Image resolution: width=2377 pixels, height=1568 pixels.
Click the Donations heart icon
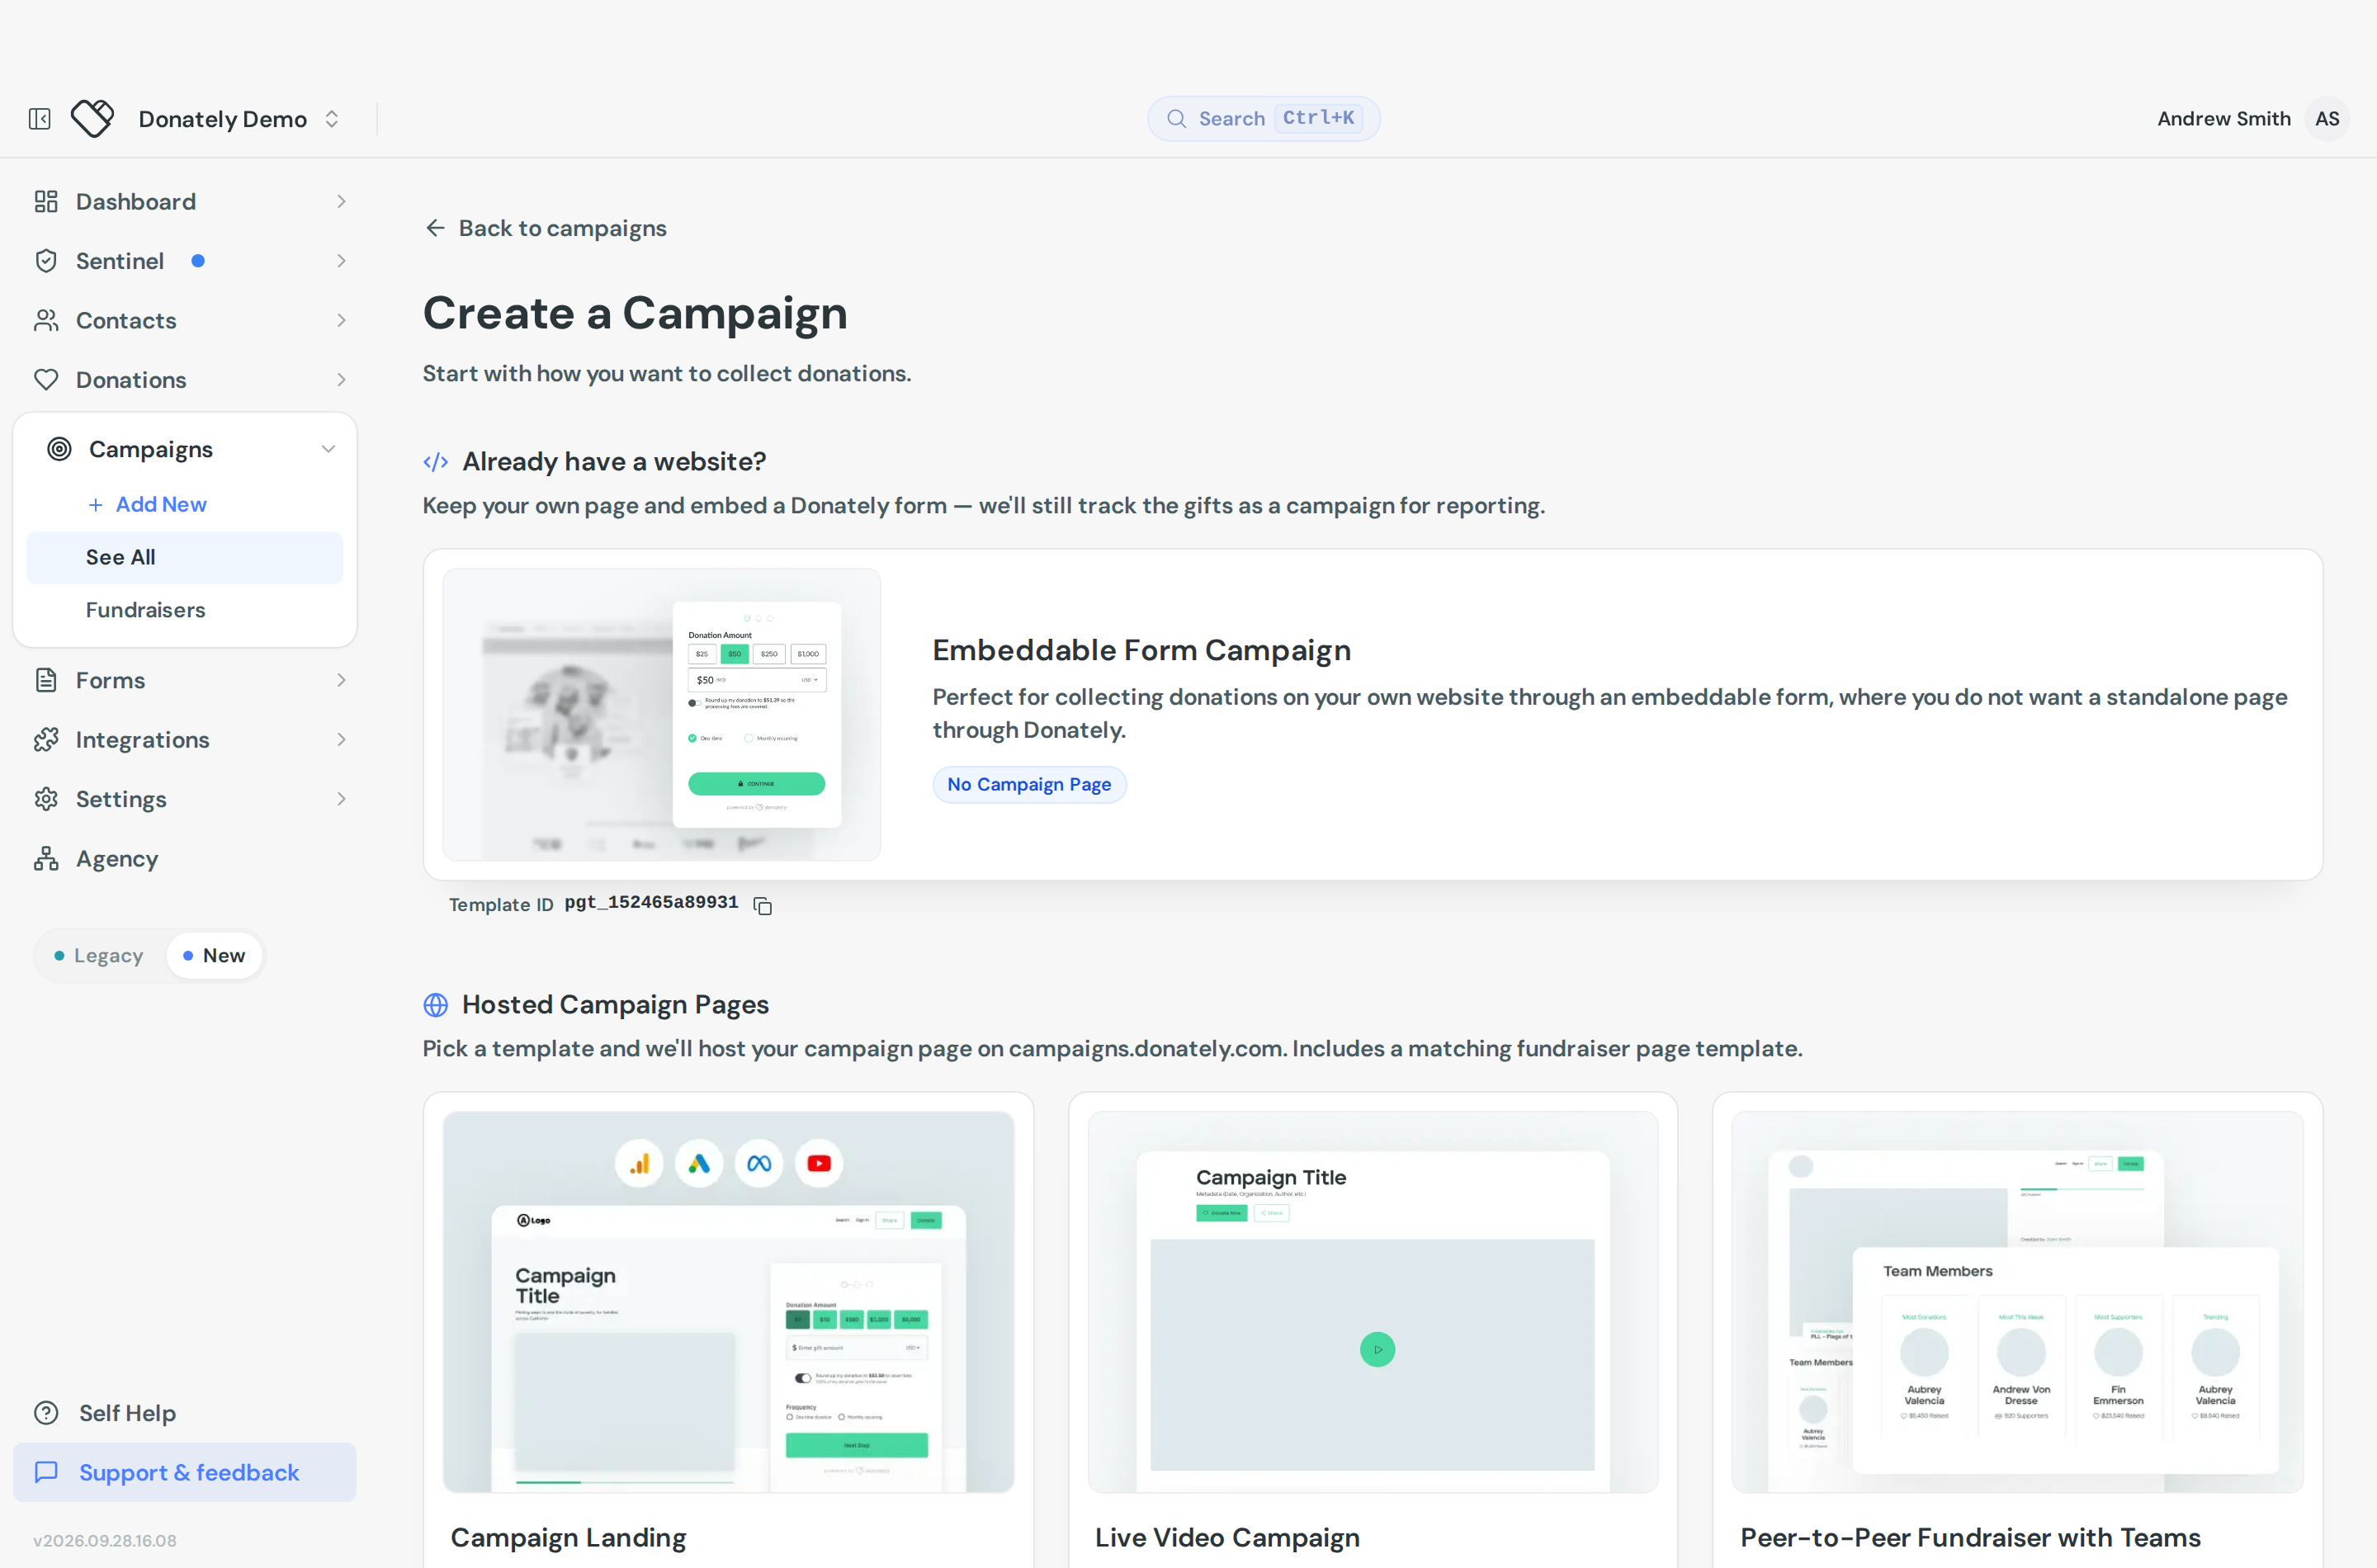click(46, 380)
